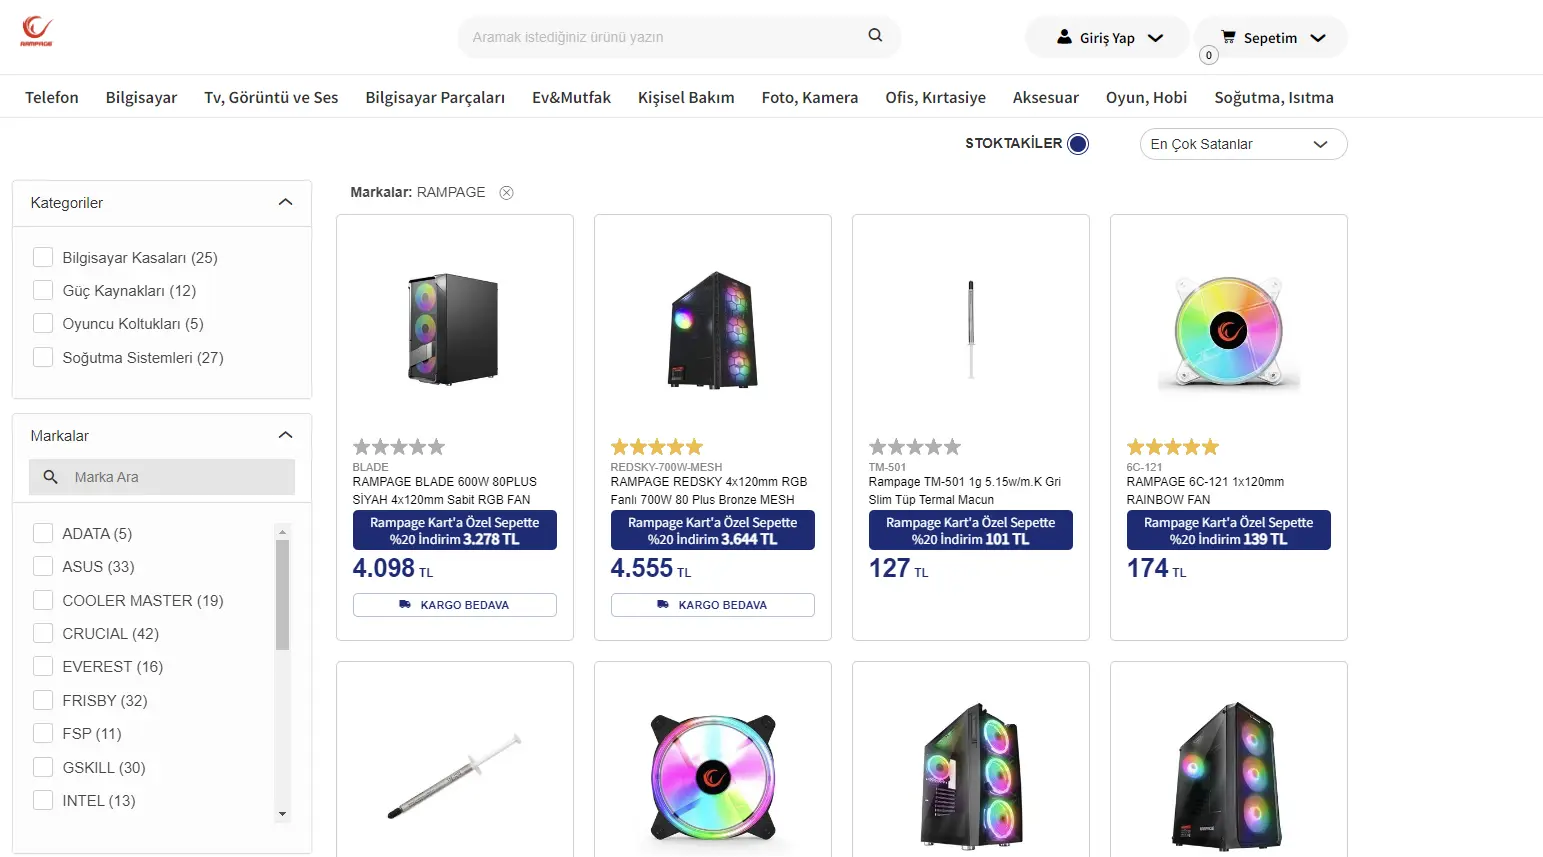Remove the RAMPAGE brand filter tag
The image size is (1543, 857).
pos(507,193)
